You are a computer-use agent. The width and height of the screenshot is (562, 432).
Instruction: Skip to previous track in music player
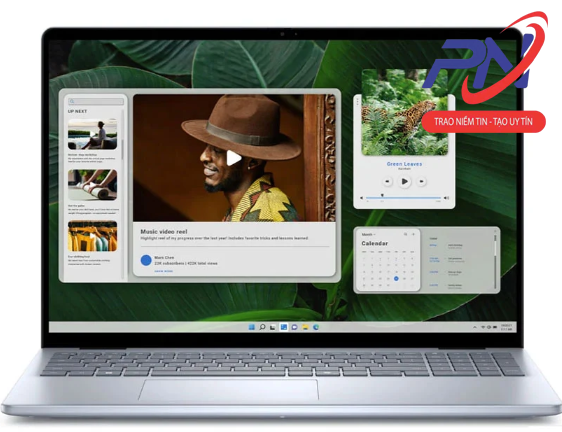click(x=387, y=181)
